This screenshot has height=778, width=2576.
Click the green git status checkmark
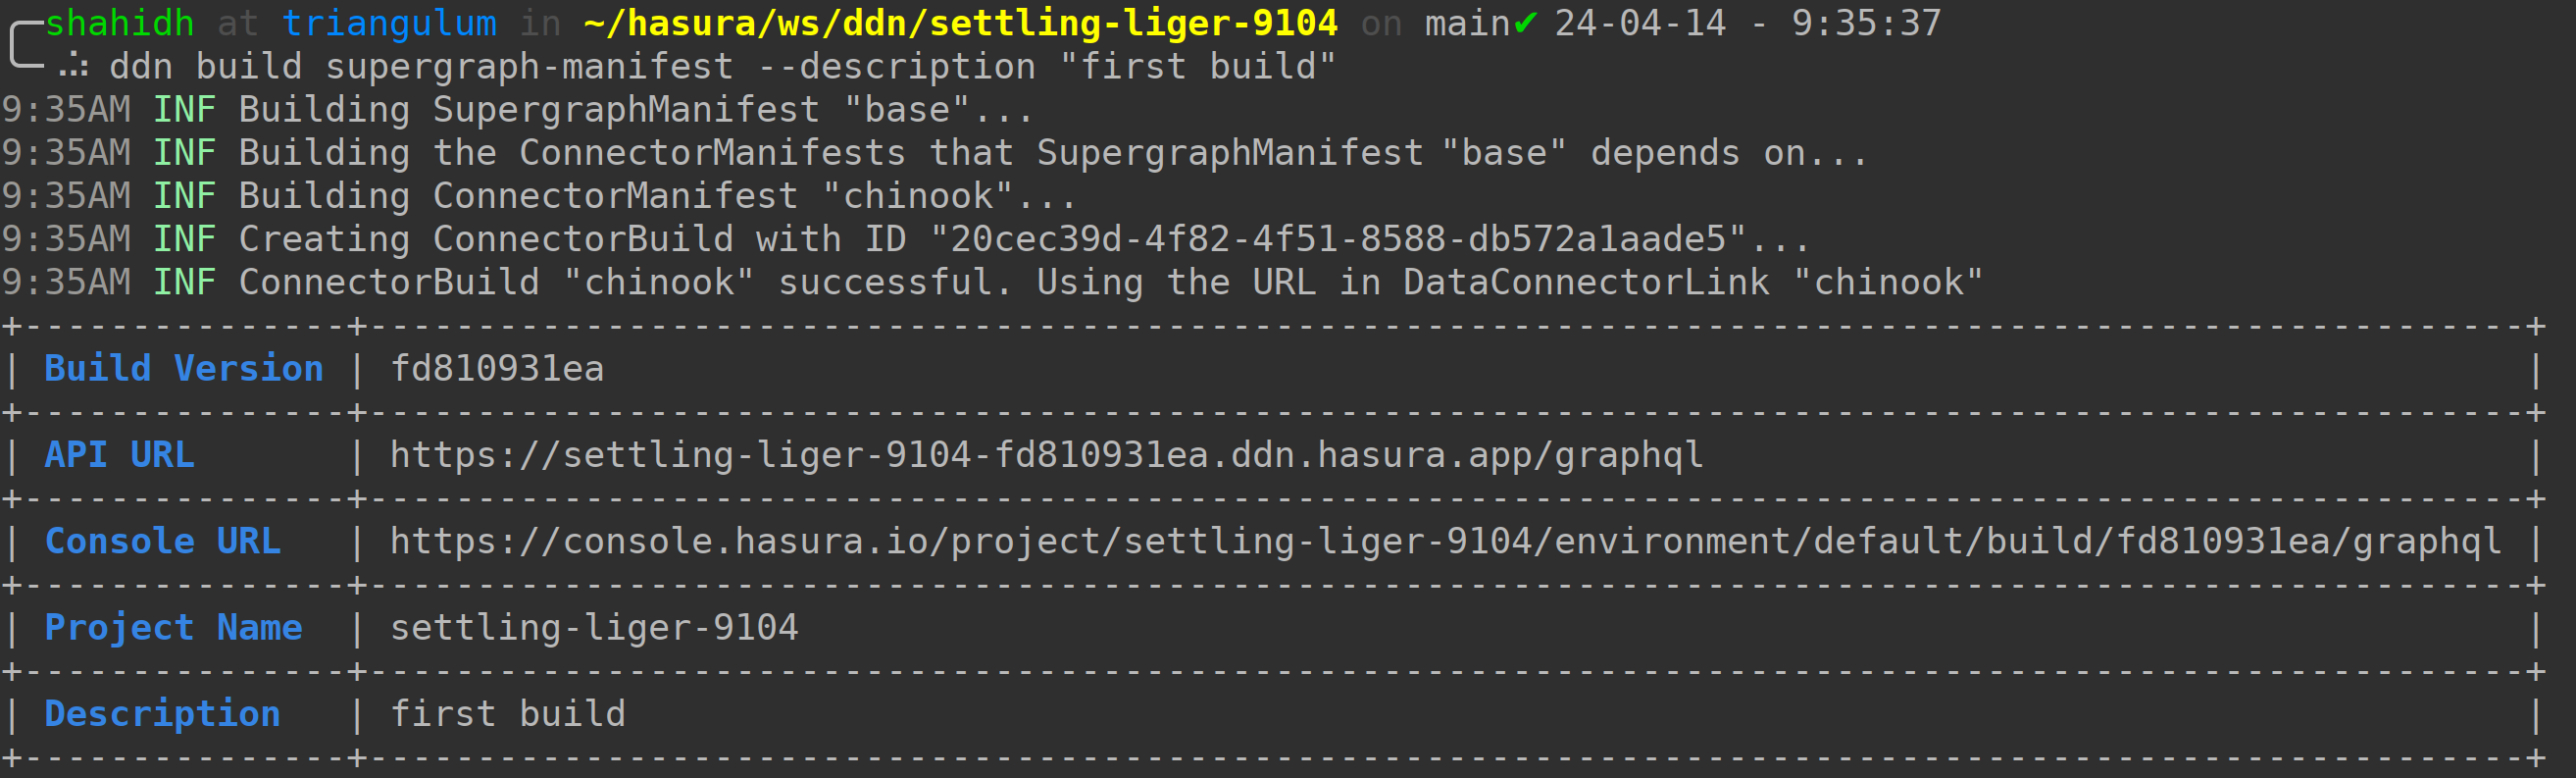(1525, 22)
